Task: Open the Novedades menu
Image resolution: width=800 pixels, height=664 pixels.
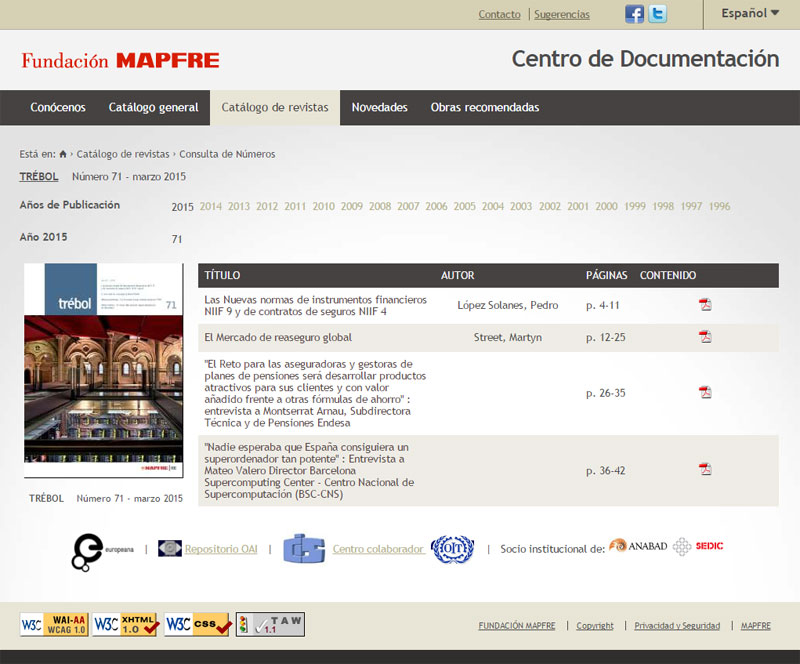Action: (x=380, y=107)
